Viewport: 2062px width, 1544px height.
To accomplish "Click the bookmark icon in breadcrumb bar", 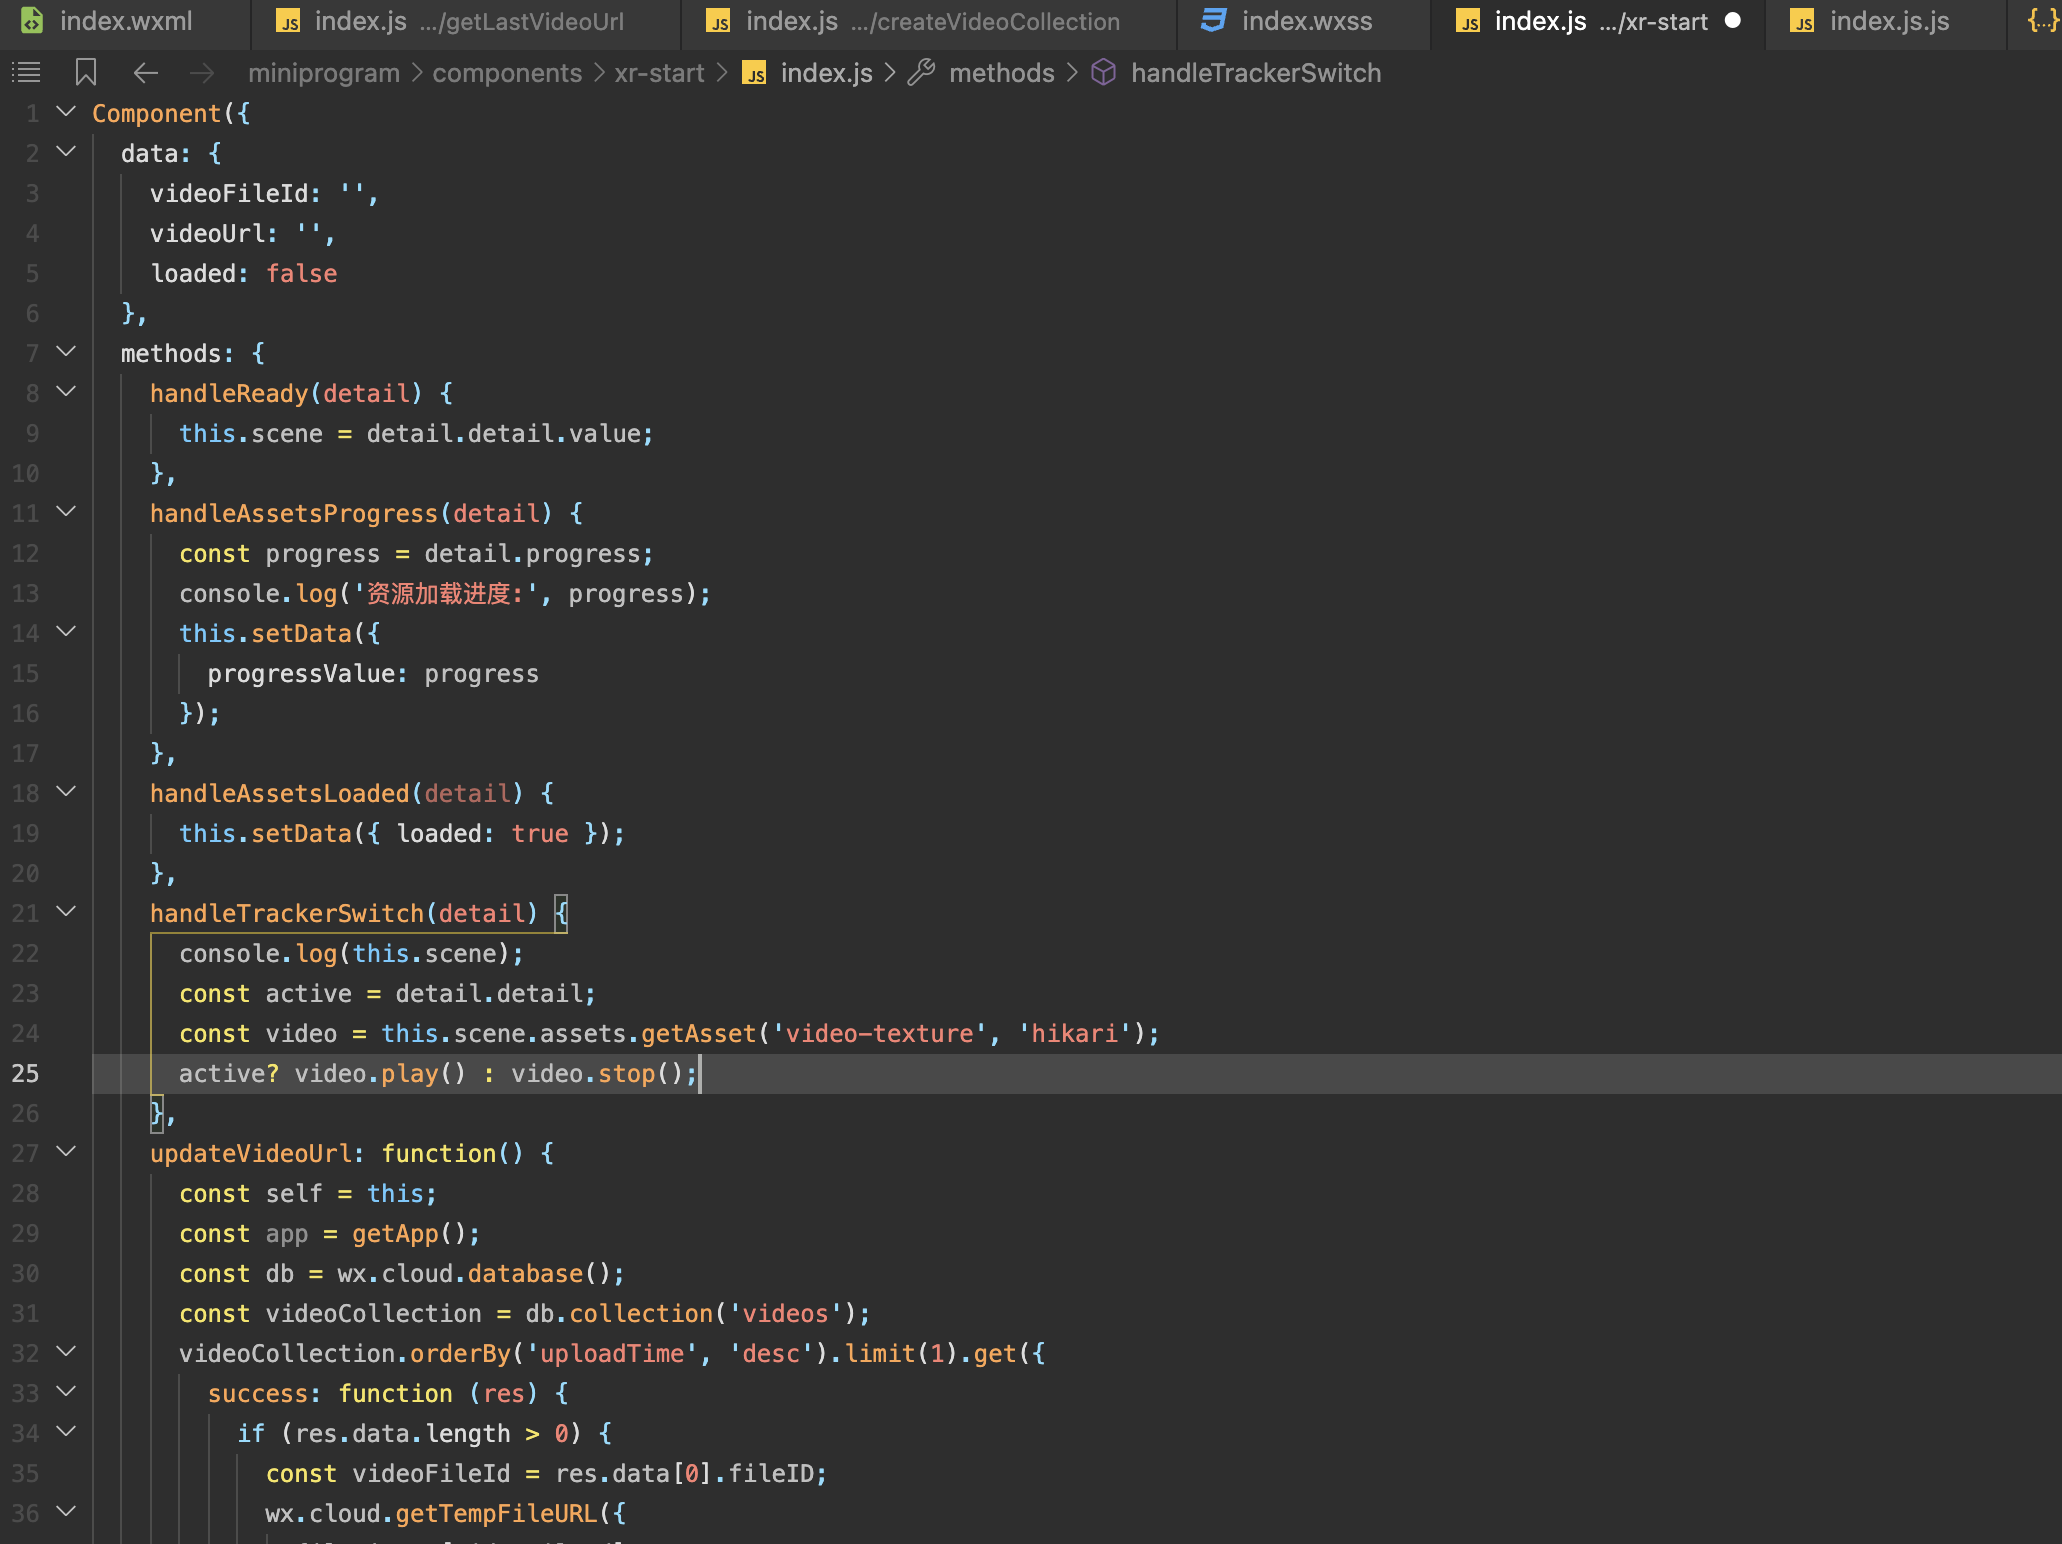I will click(x=86, y=72).
